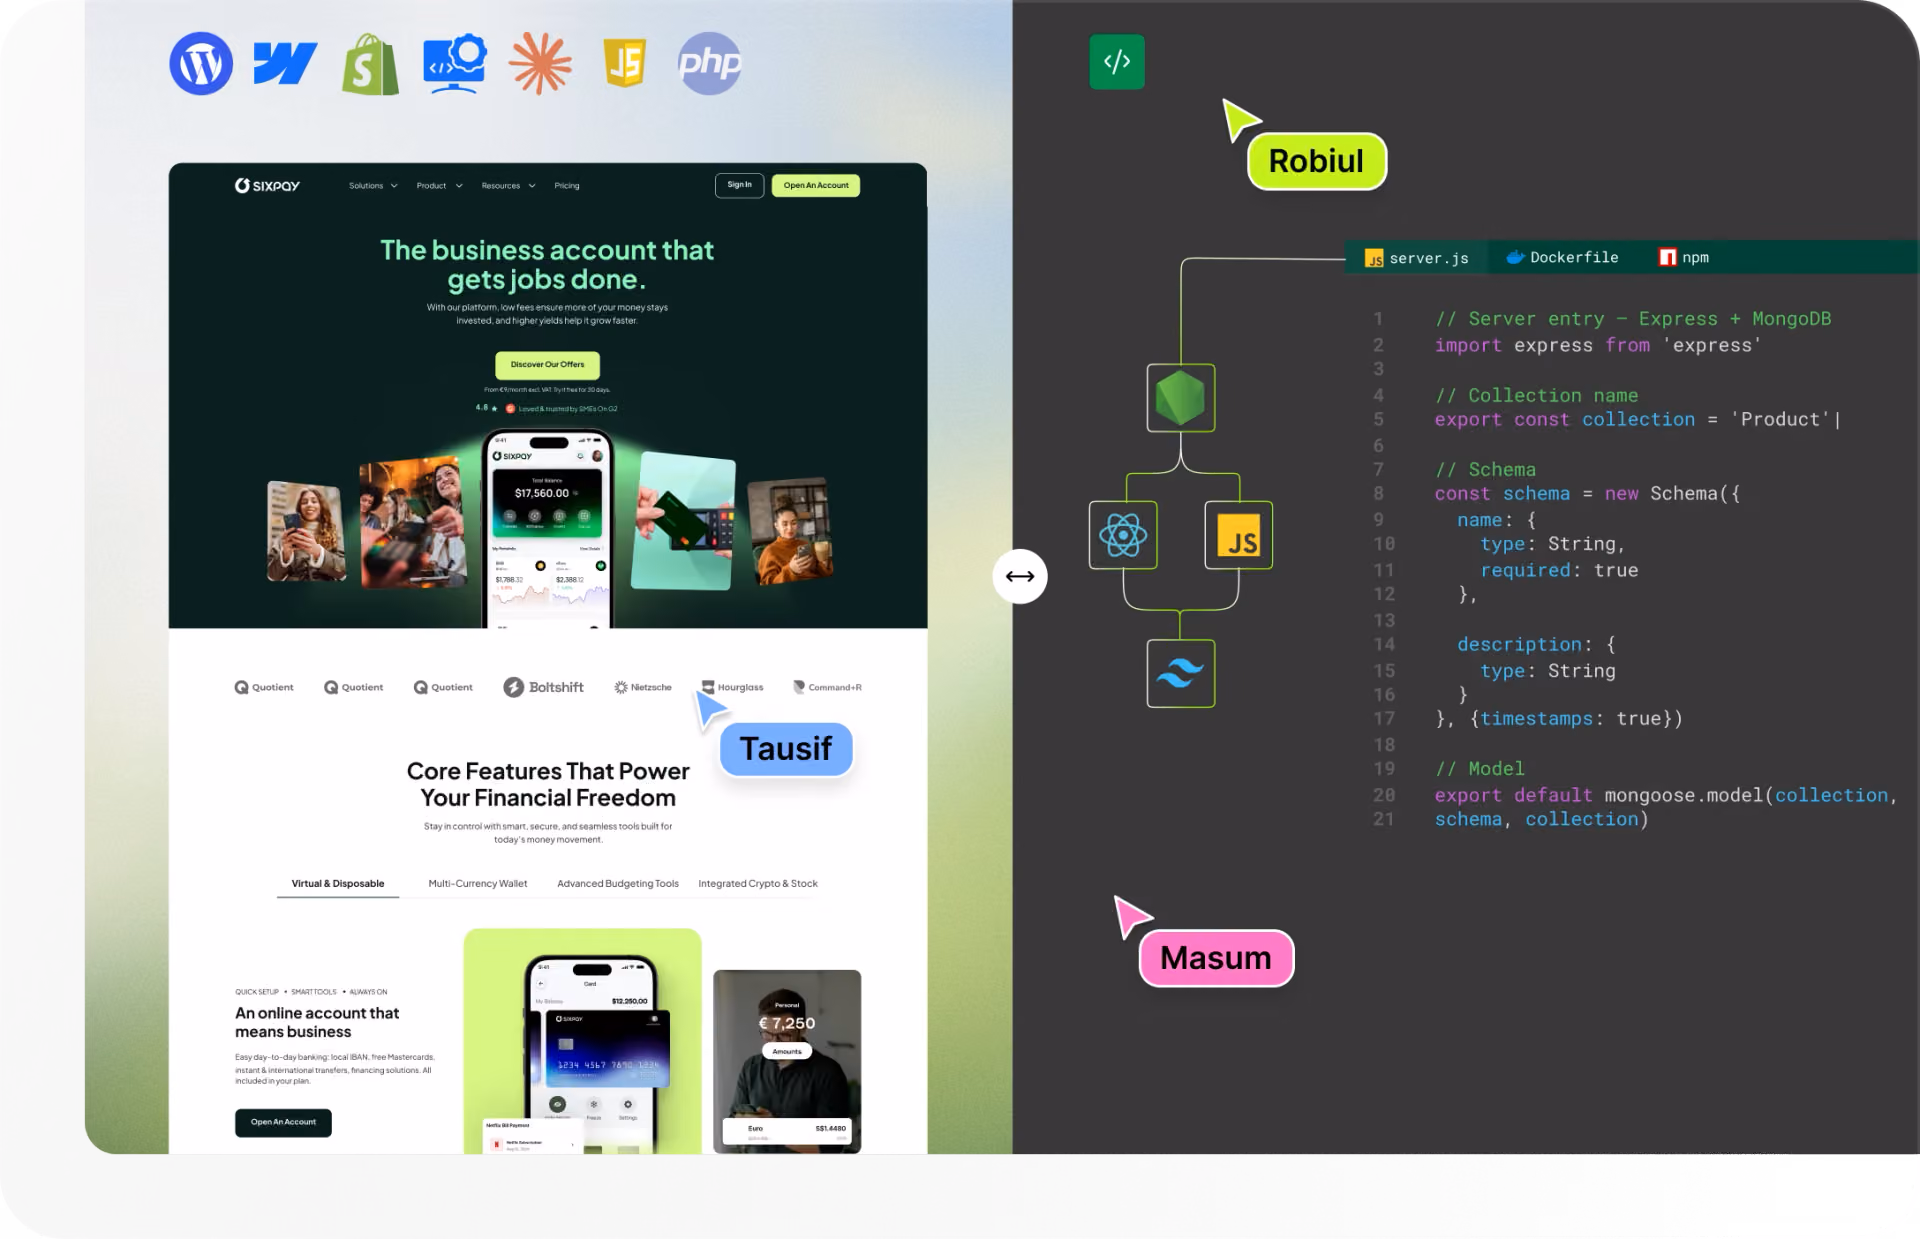1920x1239 pixels.
Task: Expand the Solutions dropdown menu
Action: [373, 185]
